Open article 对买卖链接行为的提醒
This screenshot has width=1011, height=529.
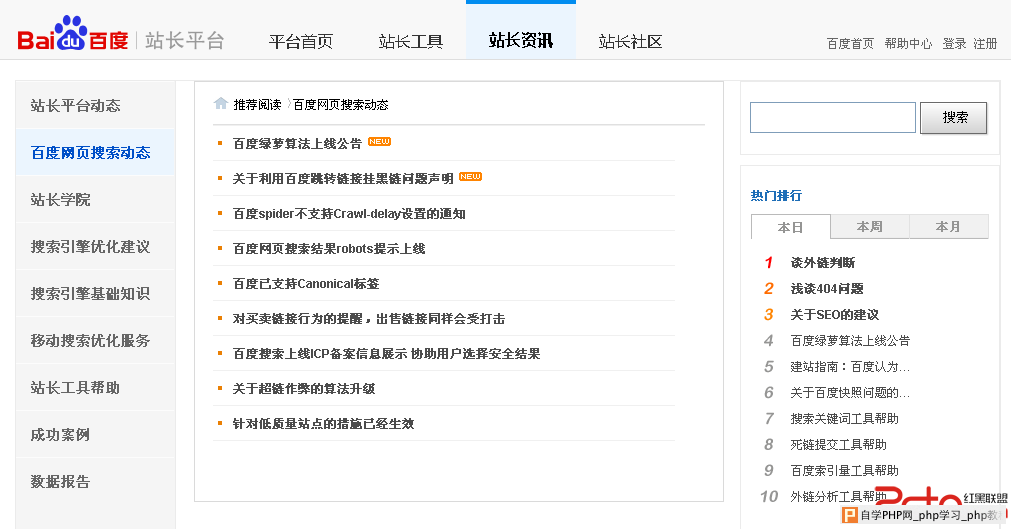click(x=369, y=318)
